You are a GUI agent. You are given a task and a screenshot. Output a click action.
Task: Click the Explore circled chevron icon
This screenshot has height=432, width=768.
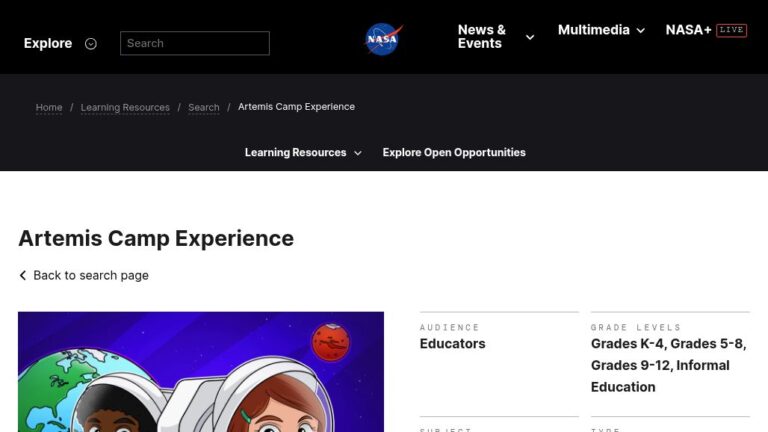91,44
